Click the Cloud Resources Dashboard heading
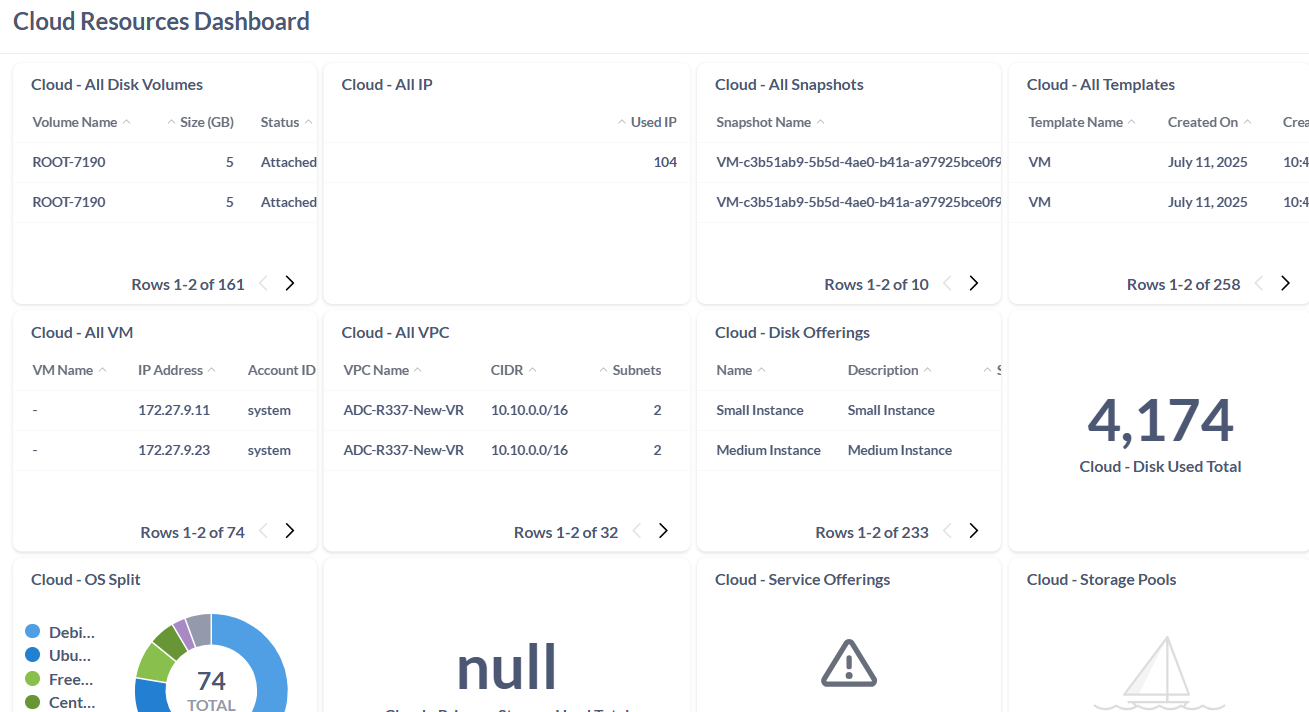This screenshot has width=1309, height=712. (x=161, y=21)
